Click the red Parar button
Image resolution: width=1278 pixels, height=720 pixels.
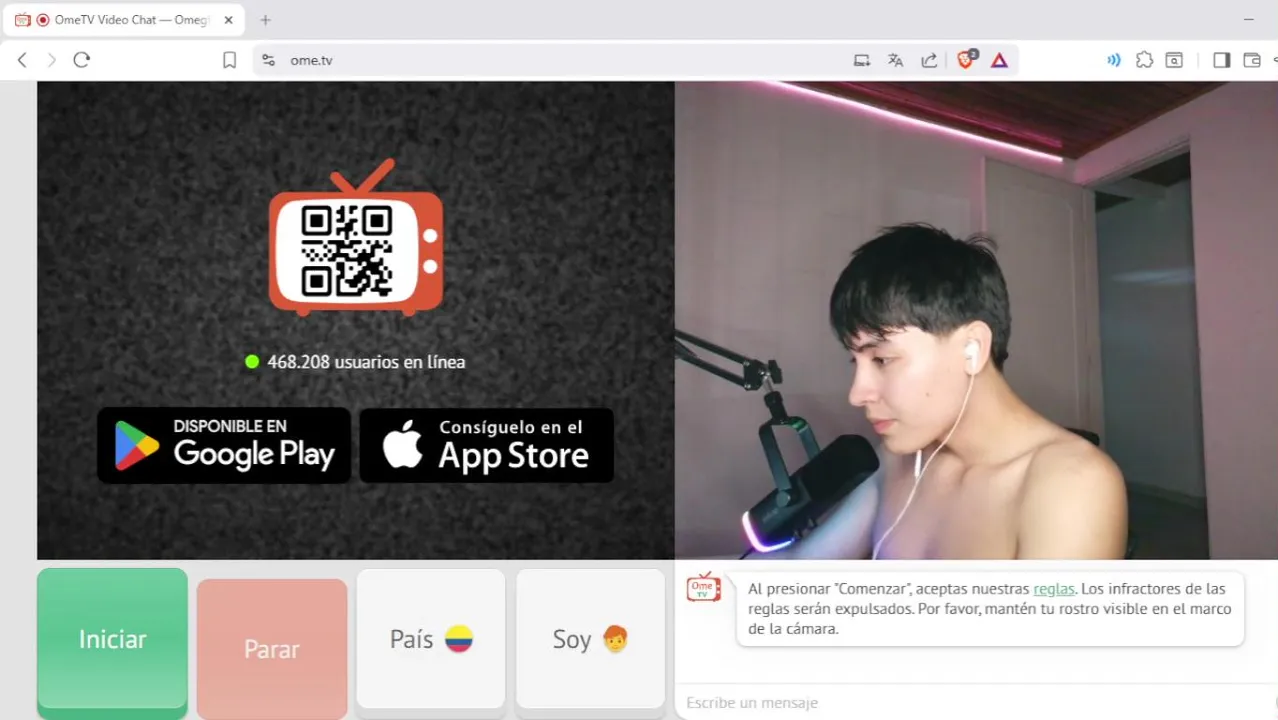272,649
